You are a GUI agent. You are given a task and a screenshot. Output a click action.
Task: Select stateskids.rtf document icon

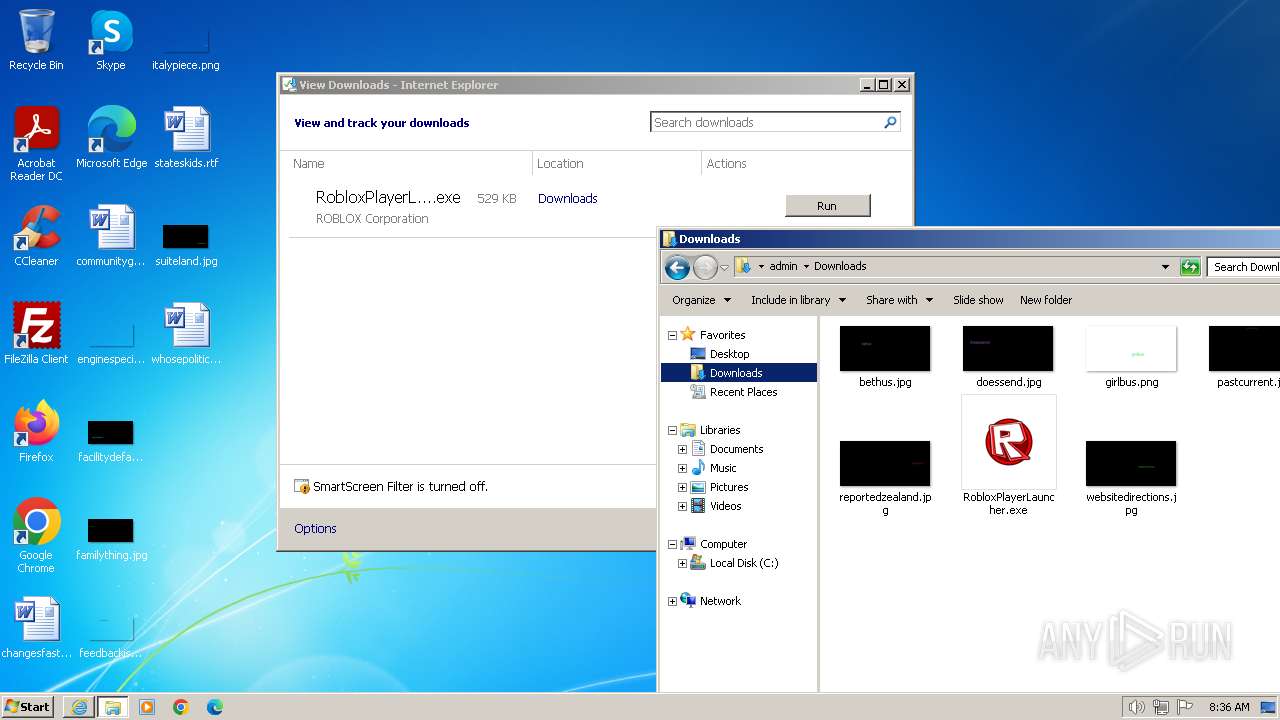(186, 137)
